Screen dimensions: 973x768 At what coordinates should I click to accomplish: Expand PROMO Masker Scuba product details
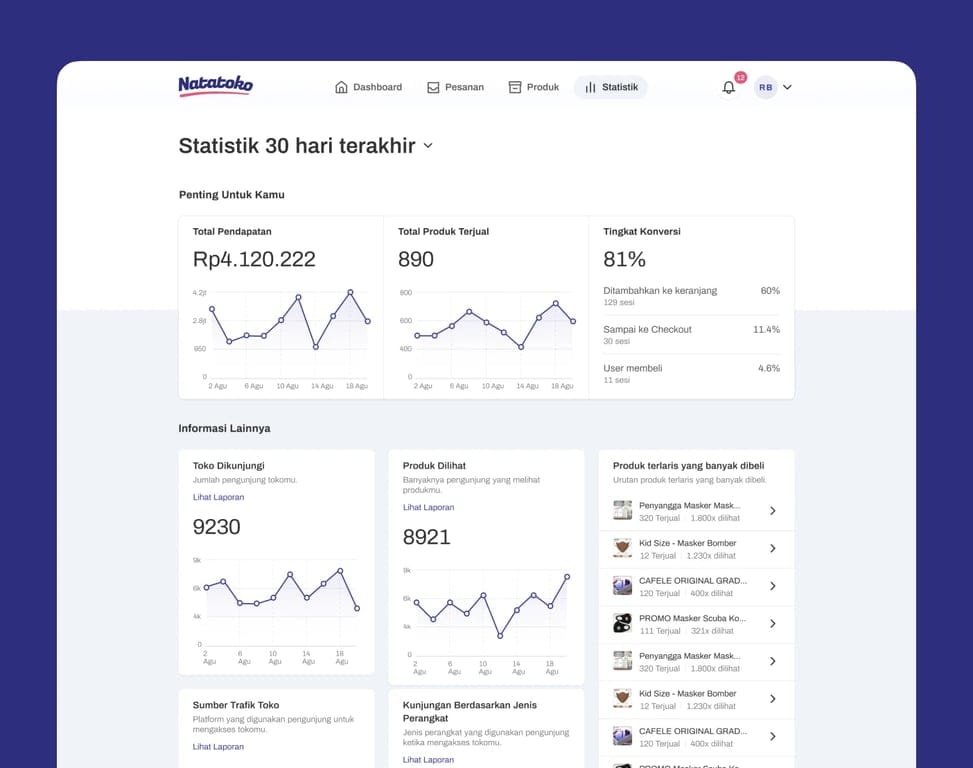coord(770,623)
